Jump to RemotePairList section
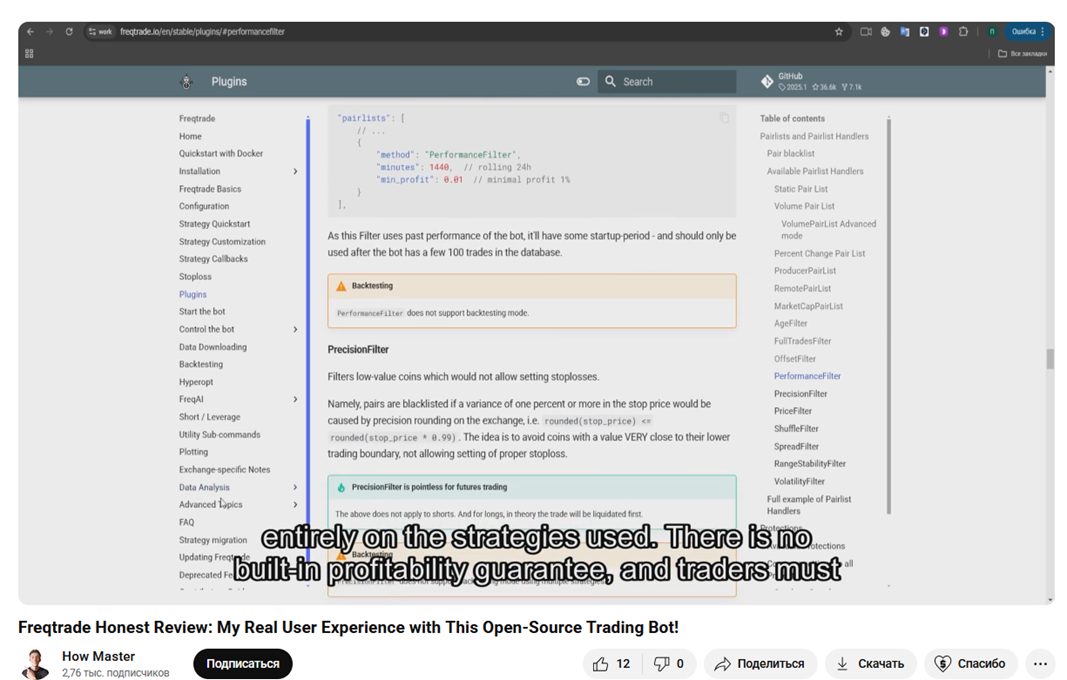Screen dimensions: 1067x680 [802, 289]
